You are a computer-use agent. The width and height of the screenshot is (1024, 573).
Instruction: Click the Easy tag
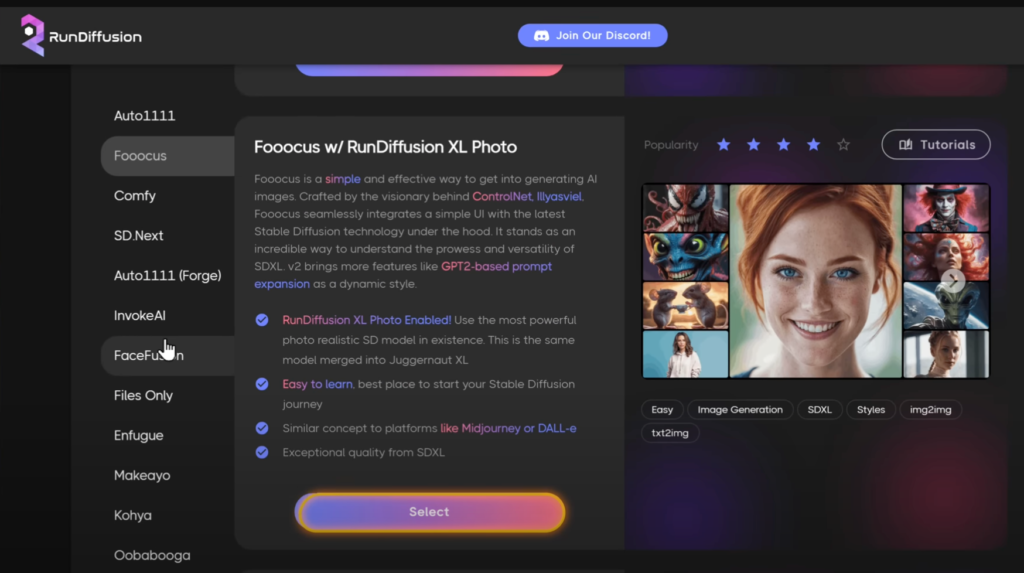tap(662, 410)
